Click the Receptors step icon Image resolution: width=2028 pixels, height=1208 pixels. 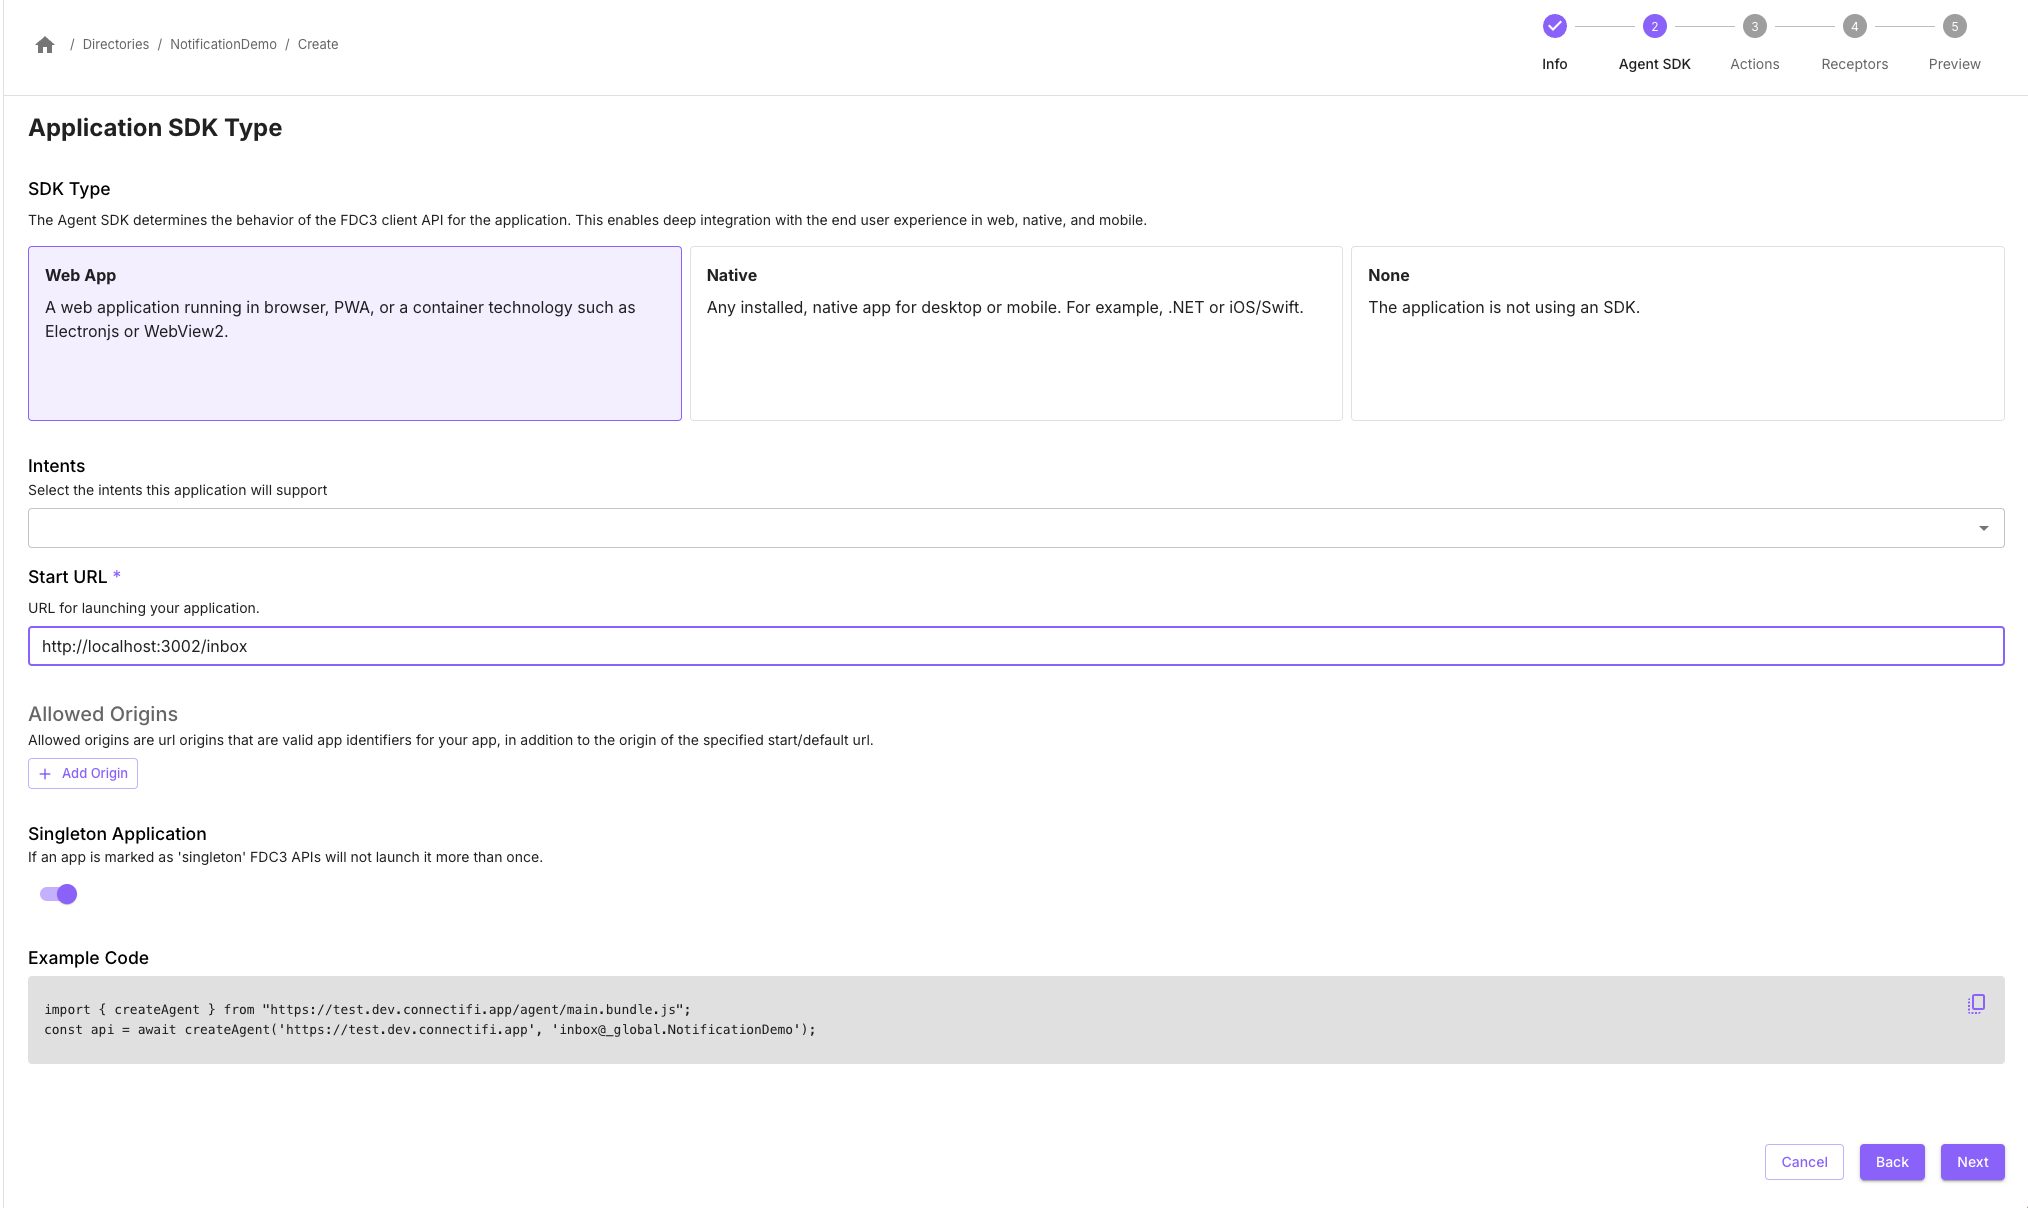coord(1854,24)
